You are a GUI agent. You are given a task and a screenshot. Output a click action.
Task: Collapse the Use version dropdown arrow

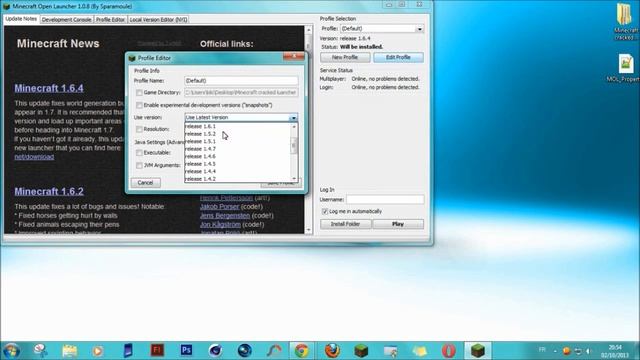pos(293,118)
